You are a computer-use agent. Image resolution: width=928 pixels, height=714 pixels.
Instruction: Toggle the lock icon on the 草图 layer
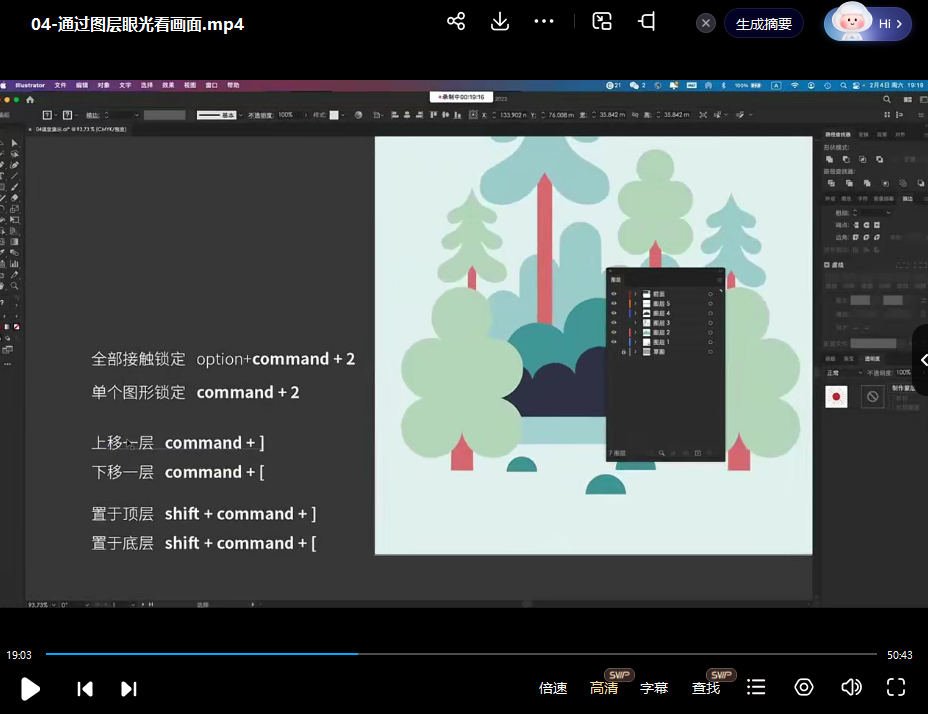(623, 351)
